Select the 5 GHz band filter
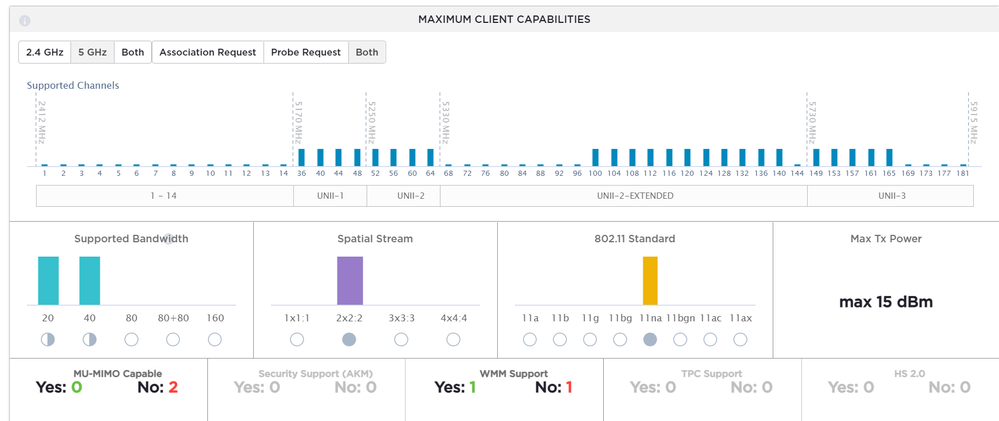The width and height of the screenshot is (999, 421). [x=92, y=52]
